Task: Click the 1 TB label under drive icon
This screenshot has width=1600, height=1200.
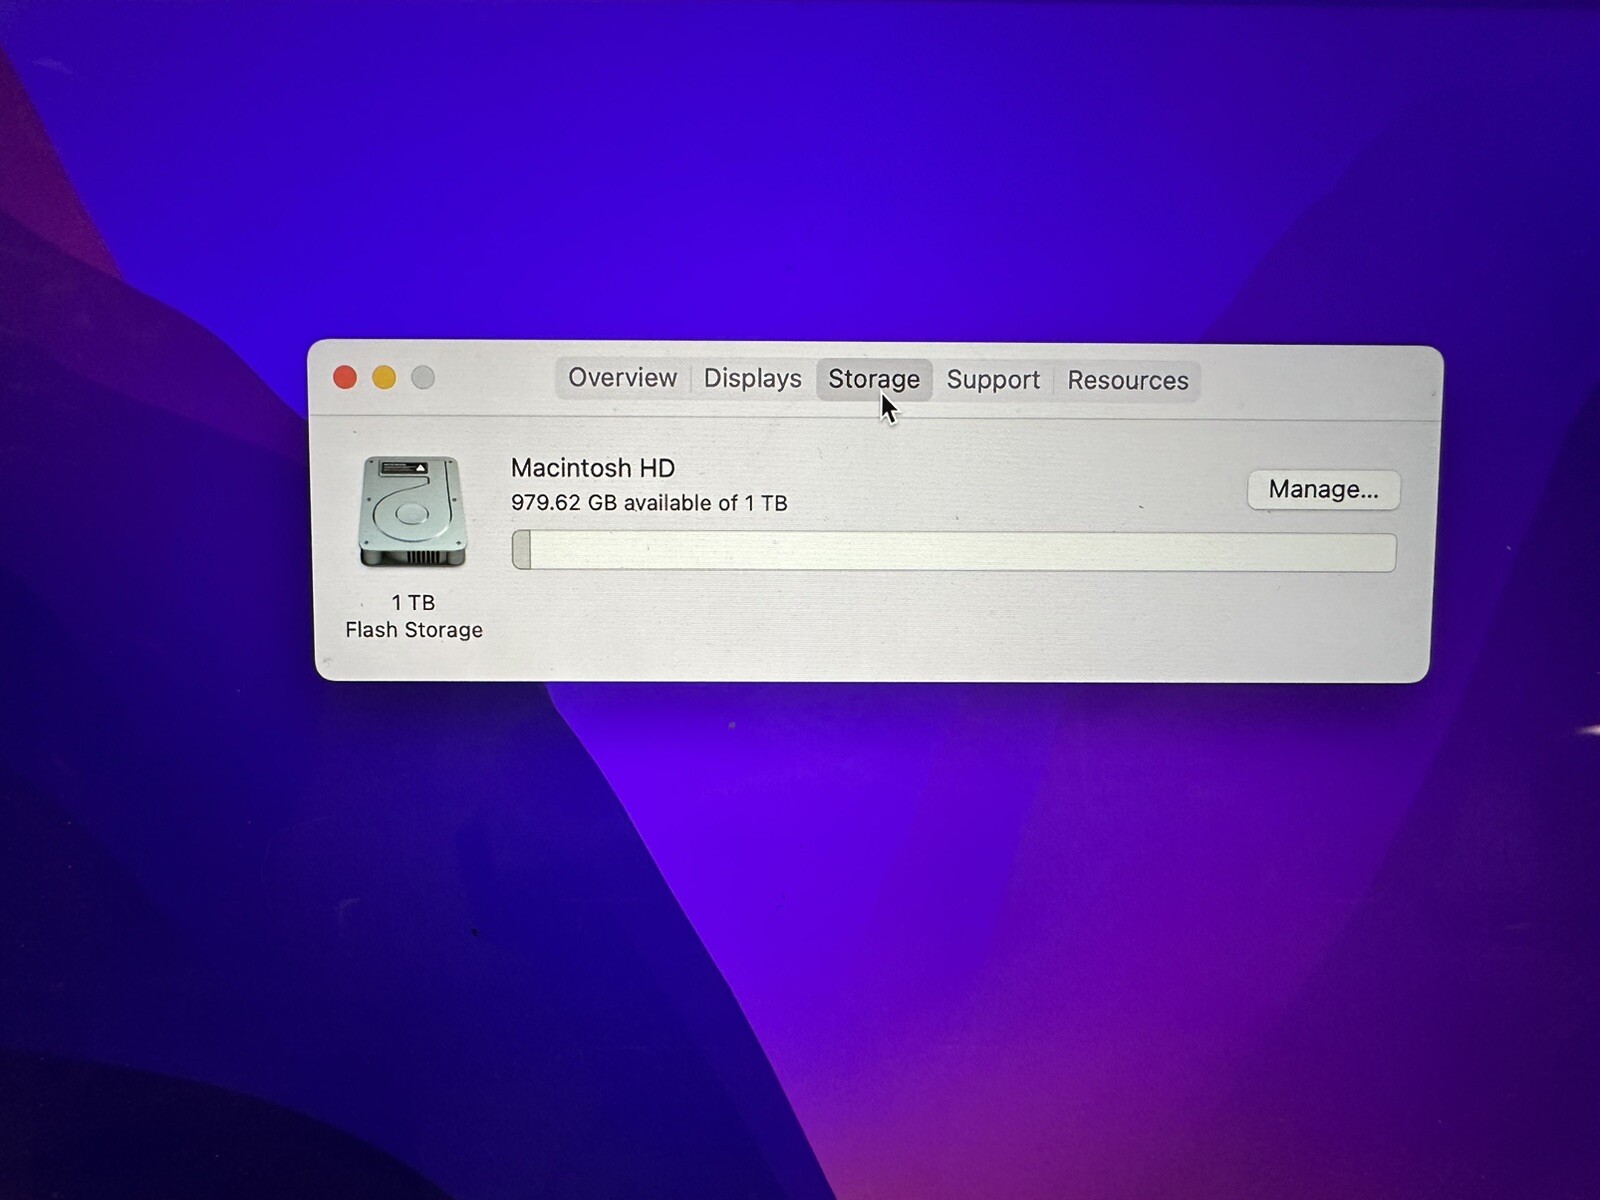Action: pos(413,602)
